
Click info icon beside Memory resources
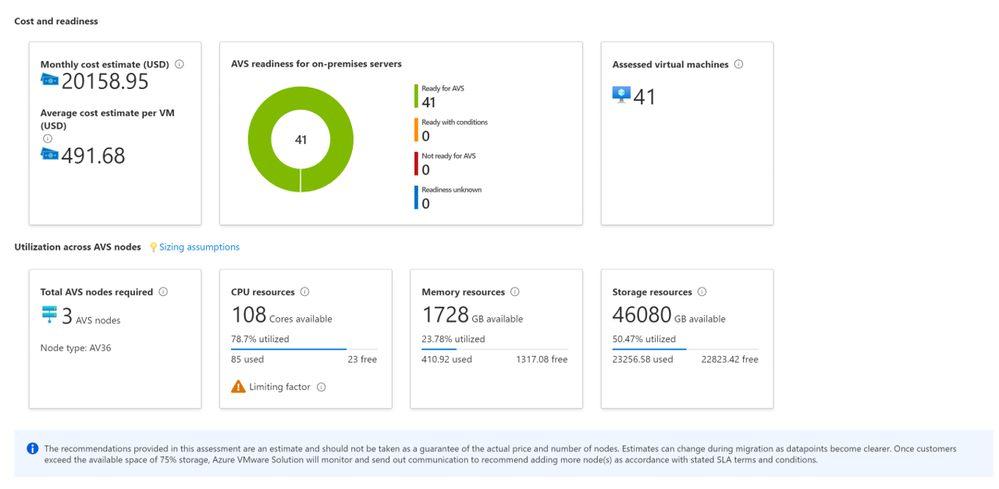[x=515, y=292]
